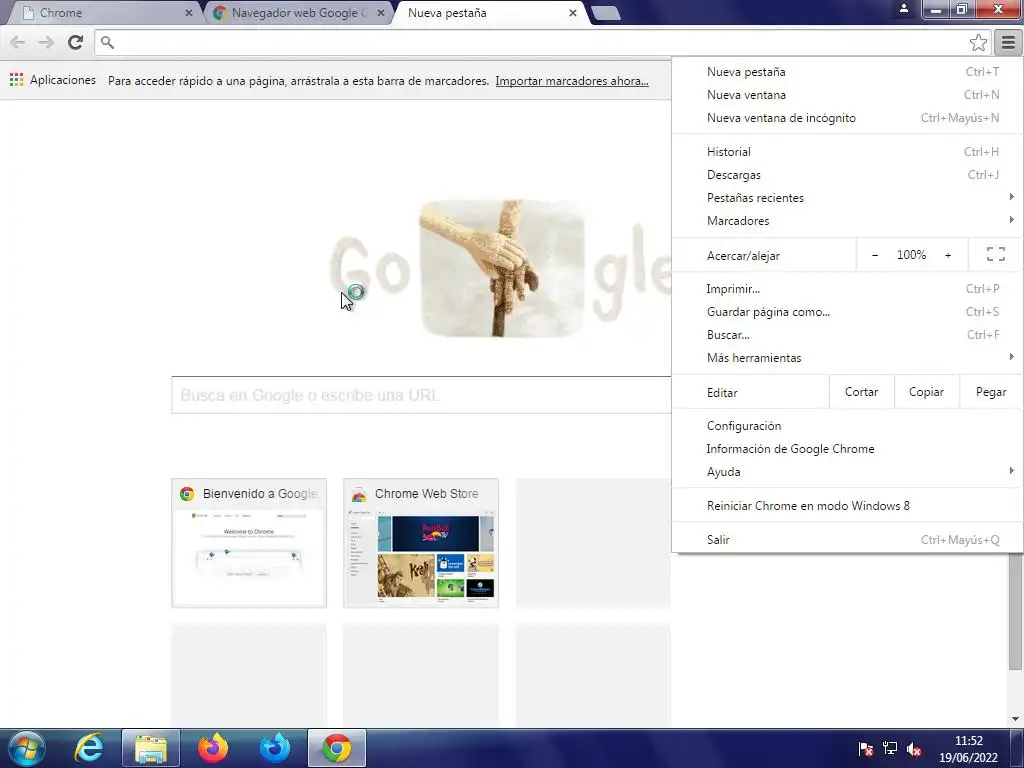This screenshot has width=1024, height=768.
Task: Click the Copiar button
Action: tap(926, 392)
